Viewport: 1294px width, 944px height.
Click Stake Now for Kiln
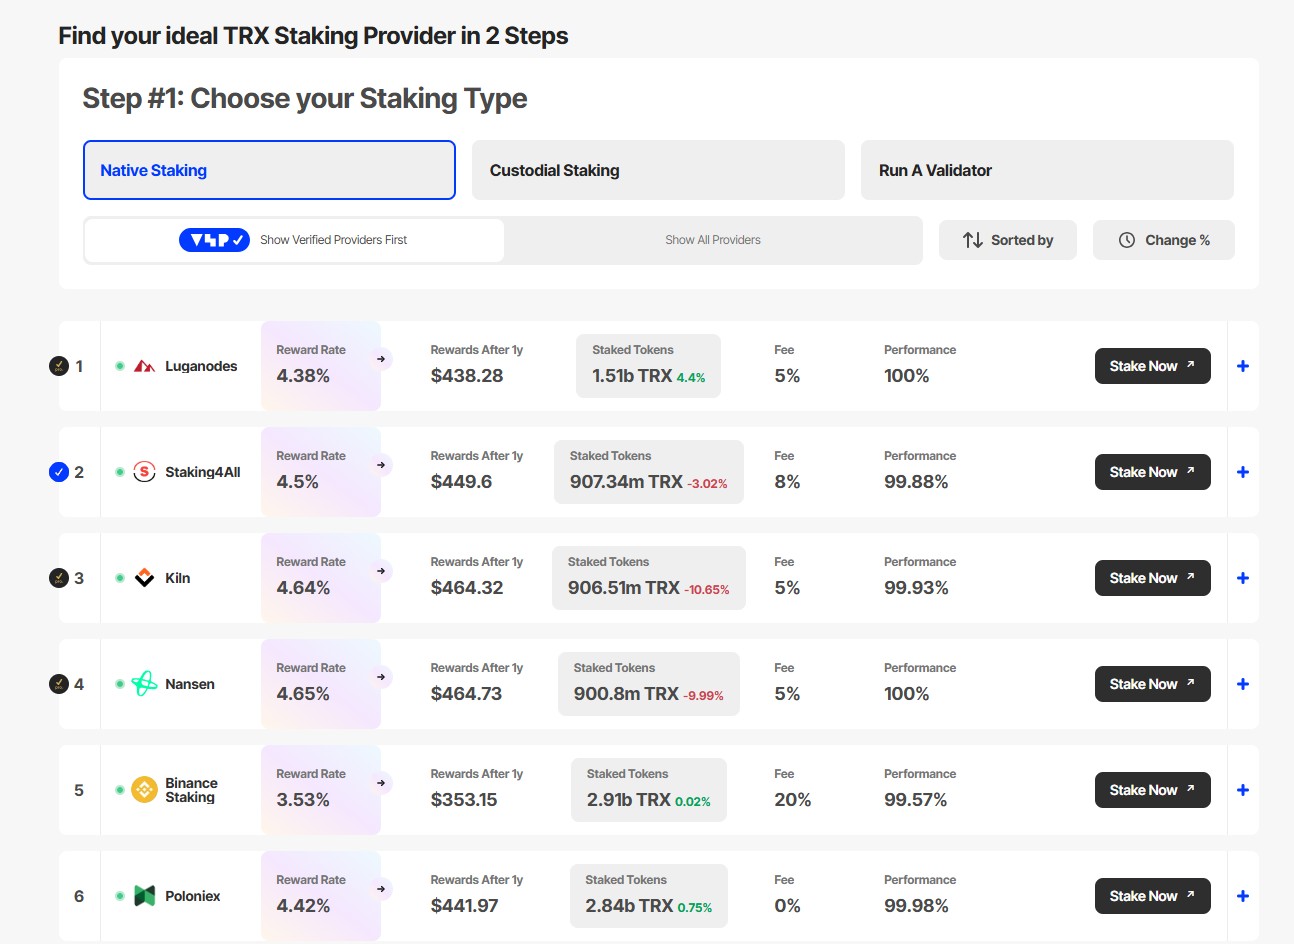(1152, 578)
